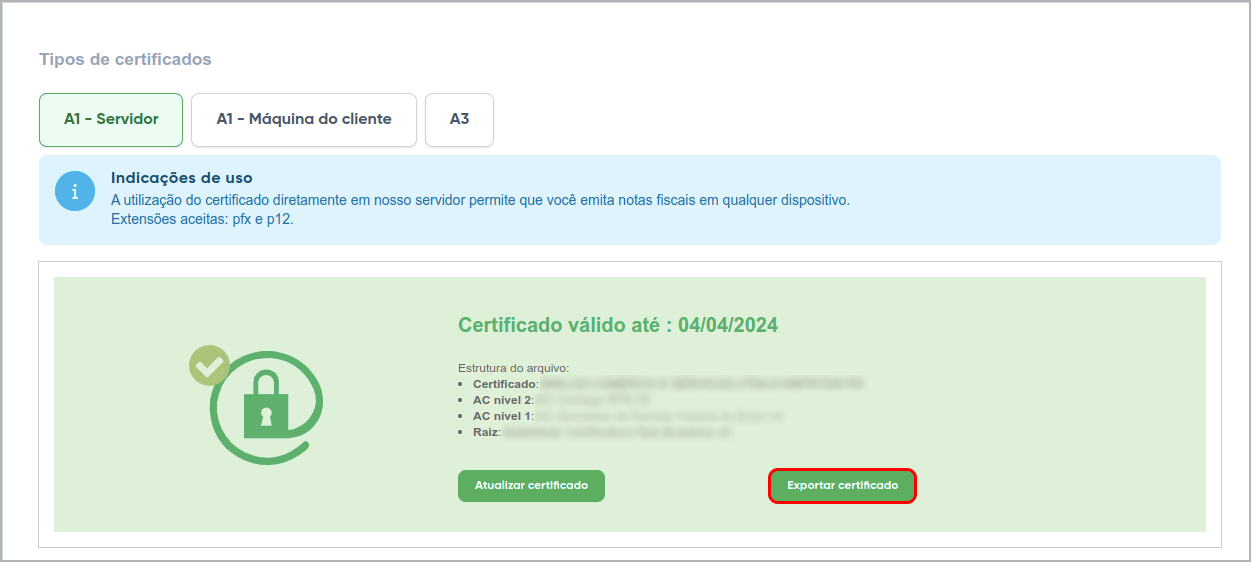This screenshot has width=1251, height=562.
Task: Click the Estrutura do arquivo label
Action: pyautogui.click(x=513, y=368)
